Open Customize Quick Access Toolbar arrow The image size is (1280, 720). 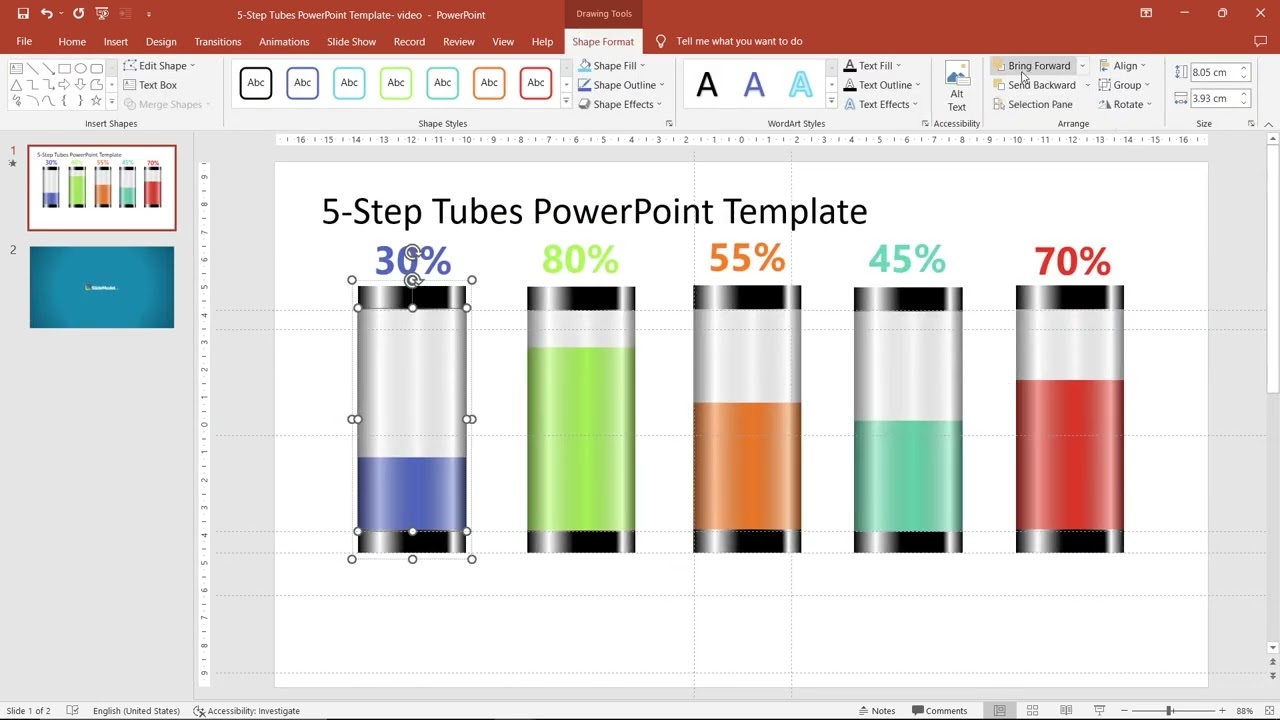(x=149, y=15)
